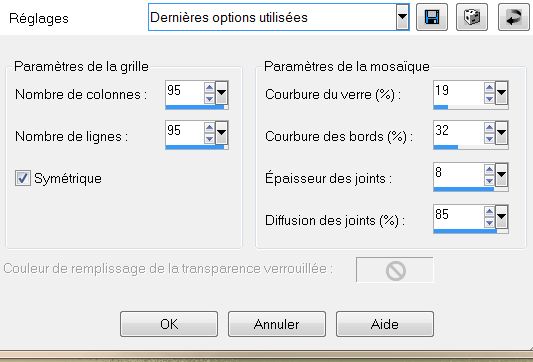Open Courbure des bords slider dropdown

[502, 133]
